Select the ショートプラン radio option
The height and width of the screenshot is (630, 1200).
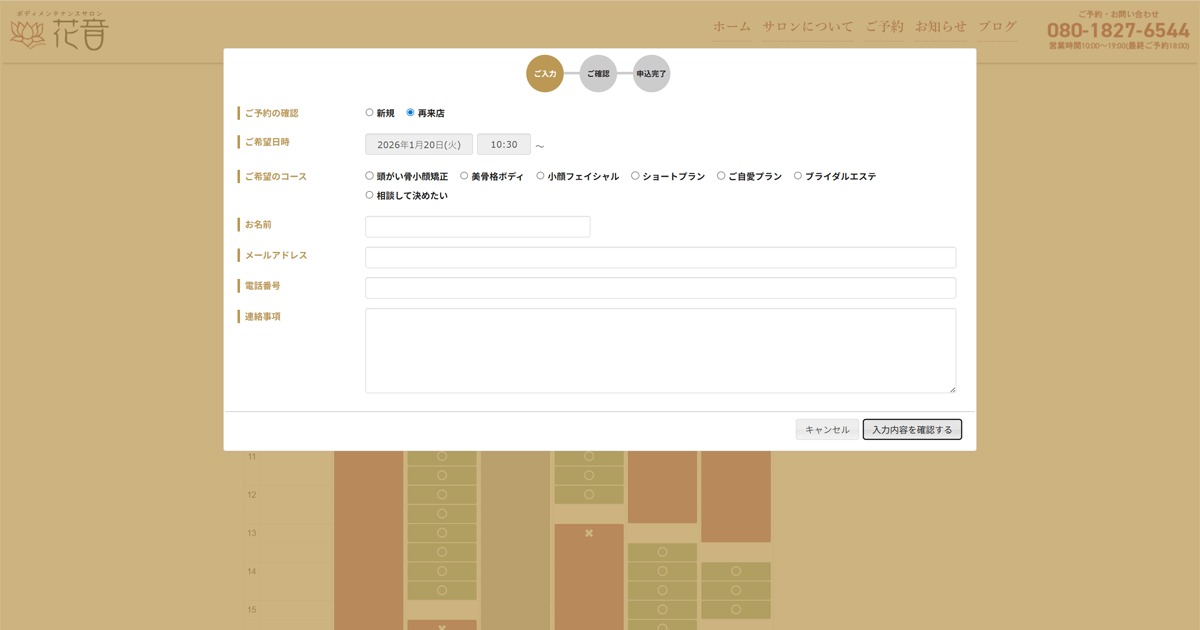(635, 176)
